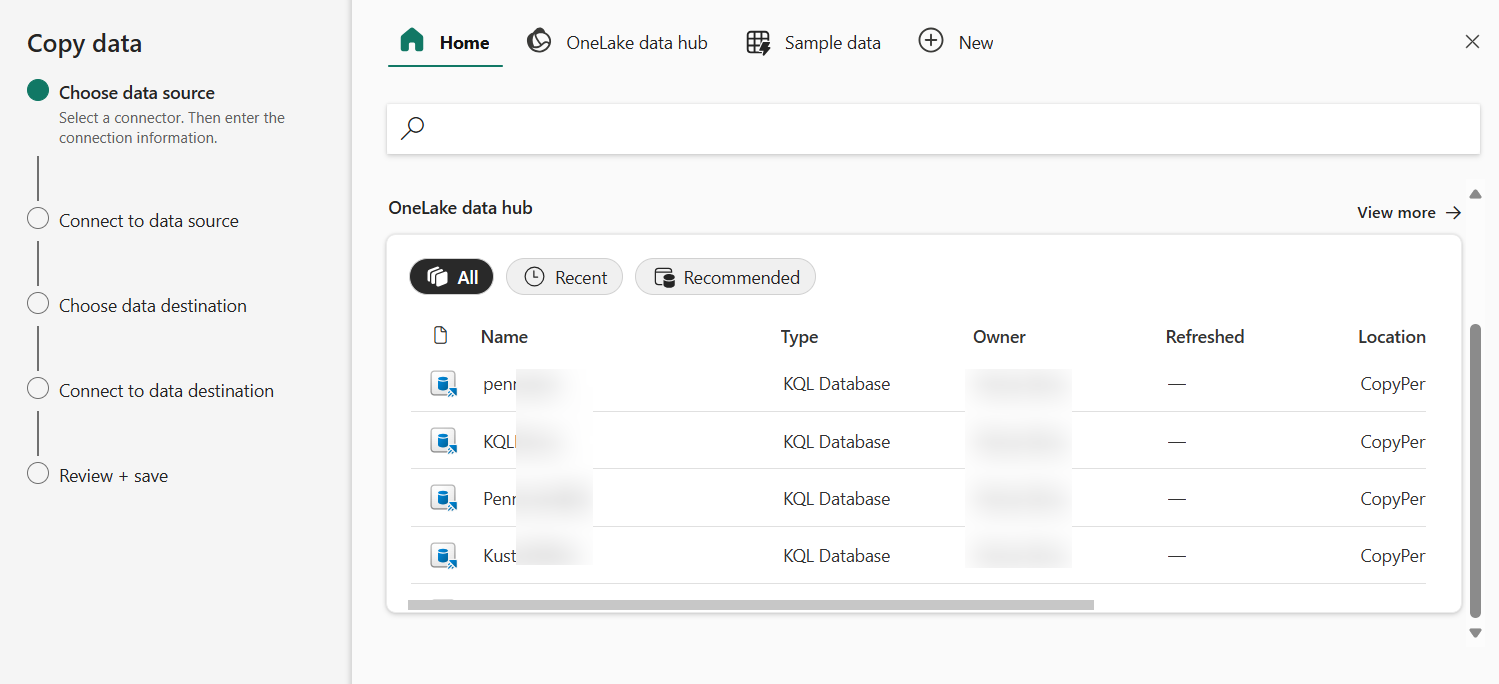Click inside the connector search box
The width and height of the screenshot is (1499, 684).
click(x=933, y=129)
